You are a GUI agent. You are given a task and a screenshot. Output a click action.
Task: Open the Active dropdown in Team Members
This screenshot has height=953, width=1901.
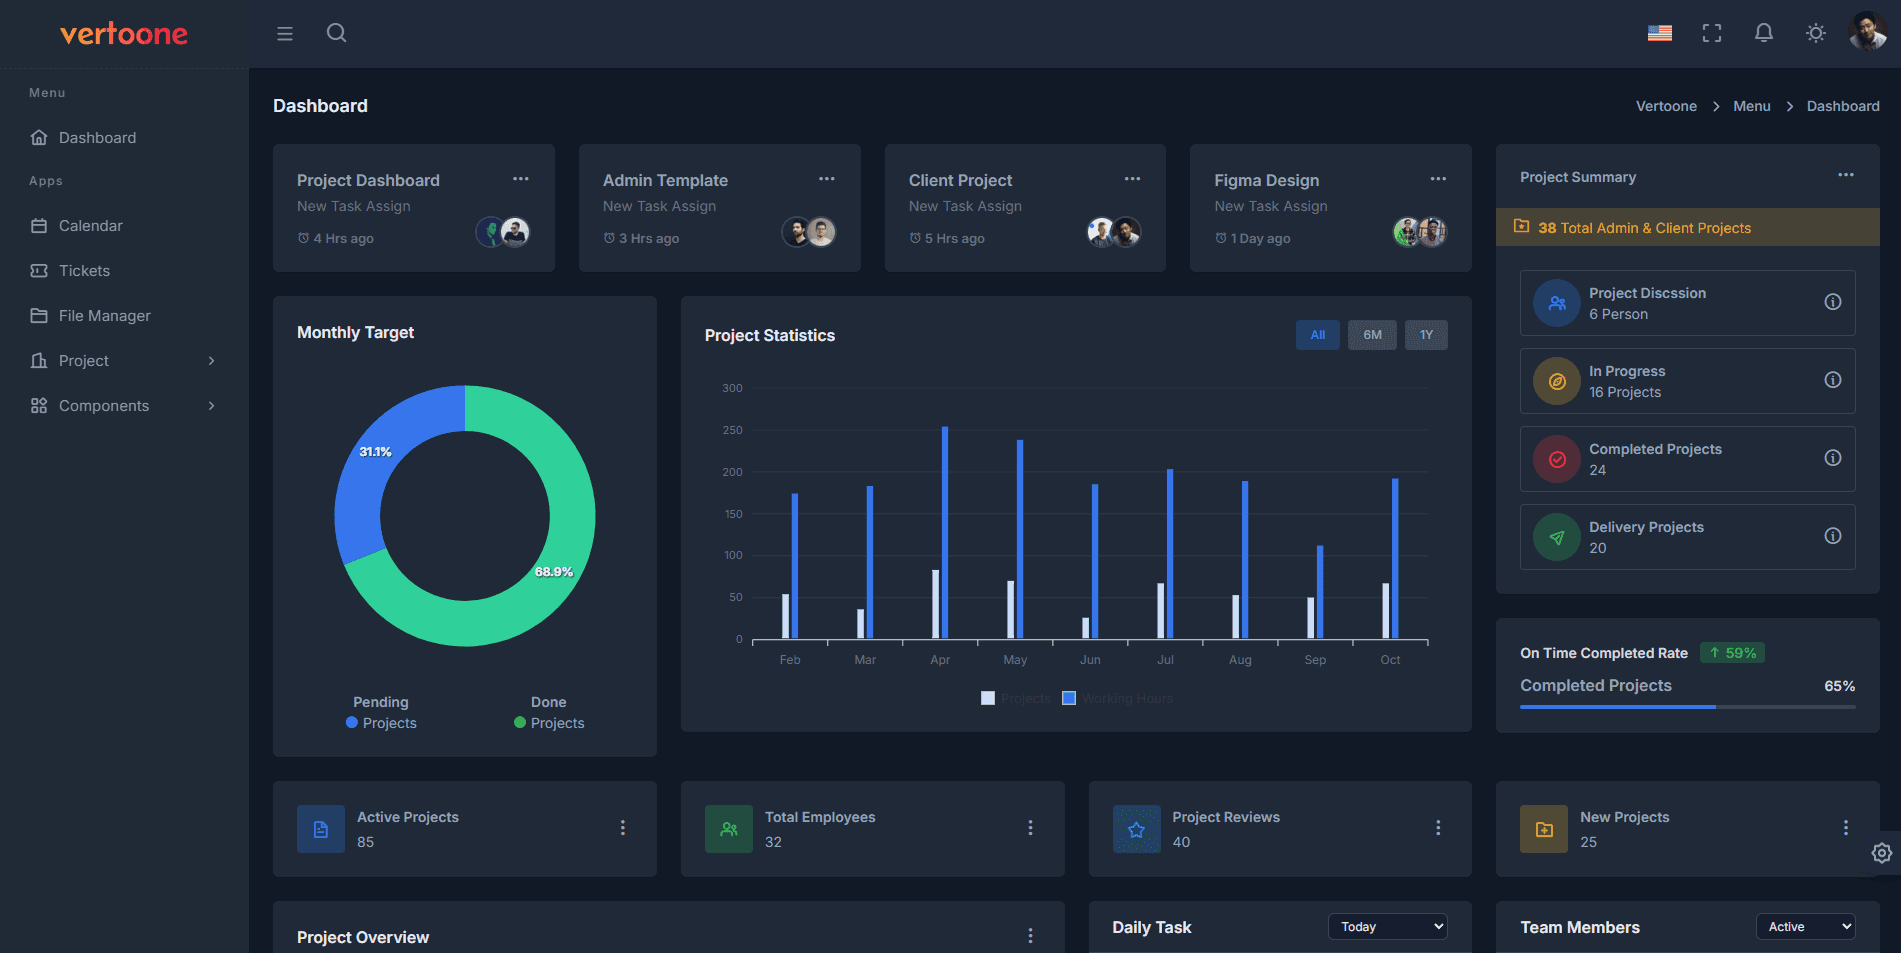[1805, 926]
